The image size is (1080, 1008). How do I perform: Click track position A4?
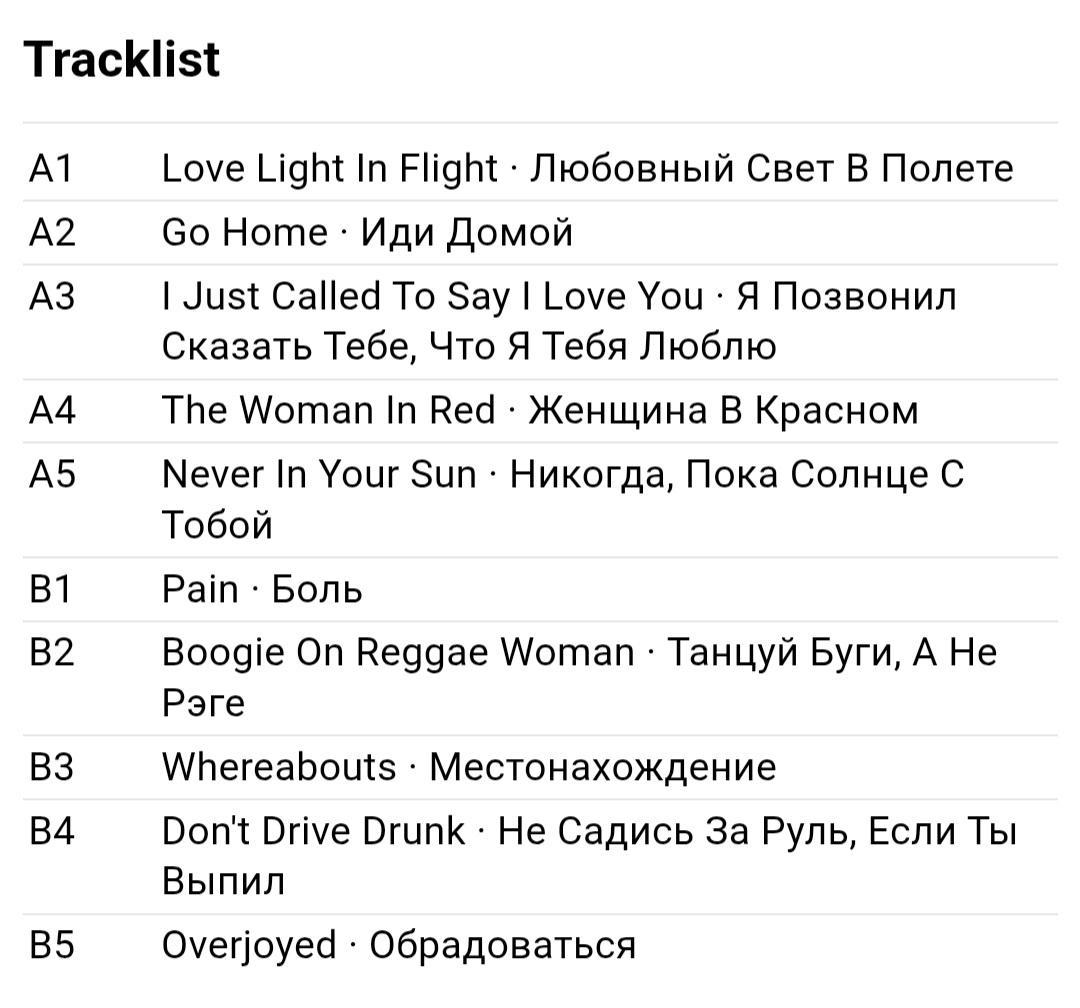[x=51, y=410]
